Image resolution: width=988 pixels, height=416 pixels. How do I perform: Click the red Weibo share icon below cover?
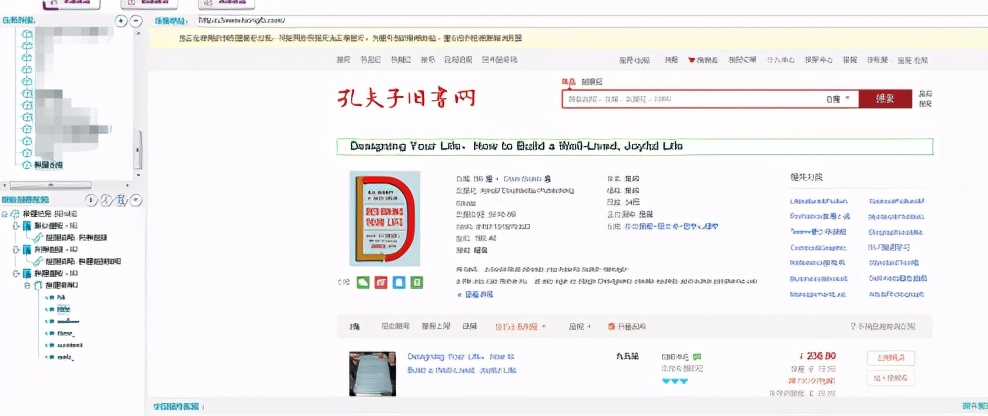381,282
